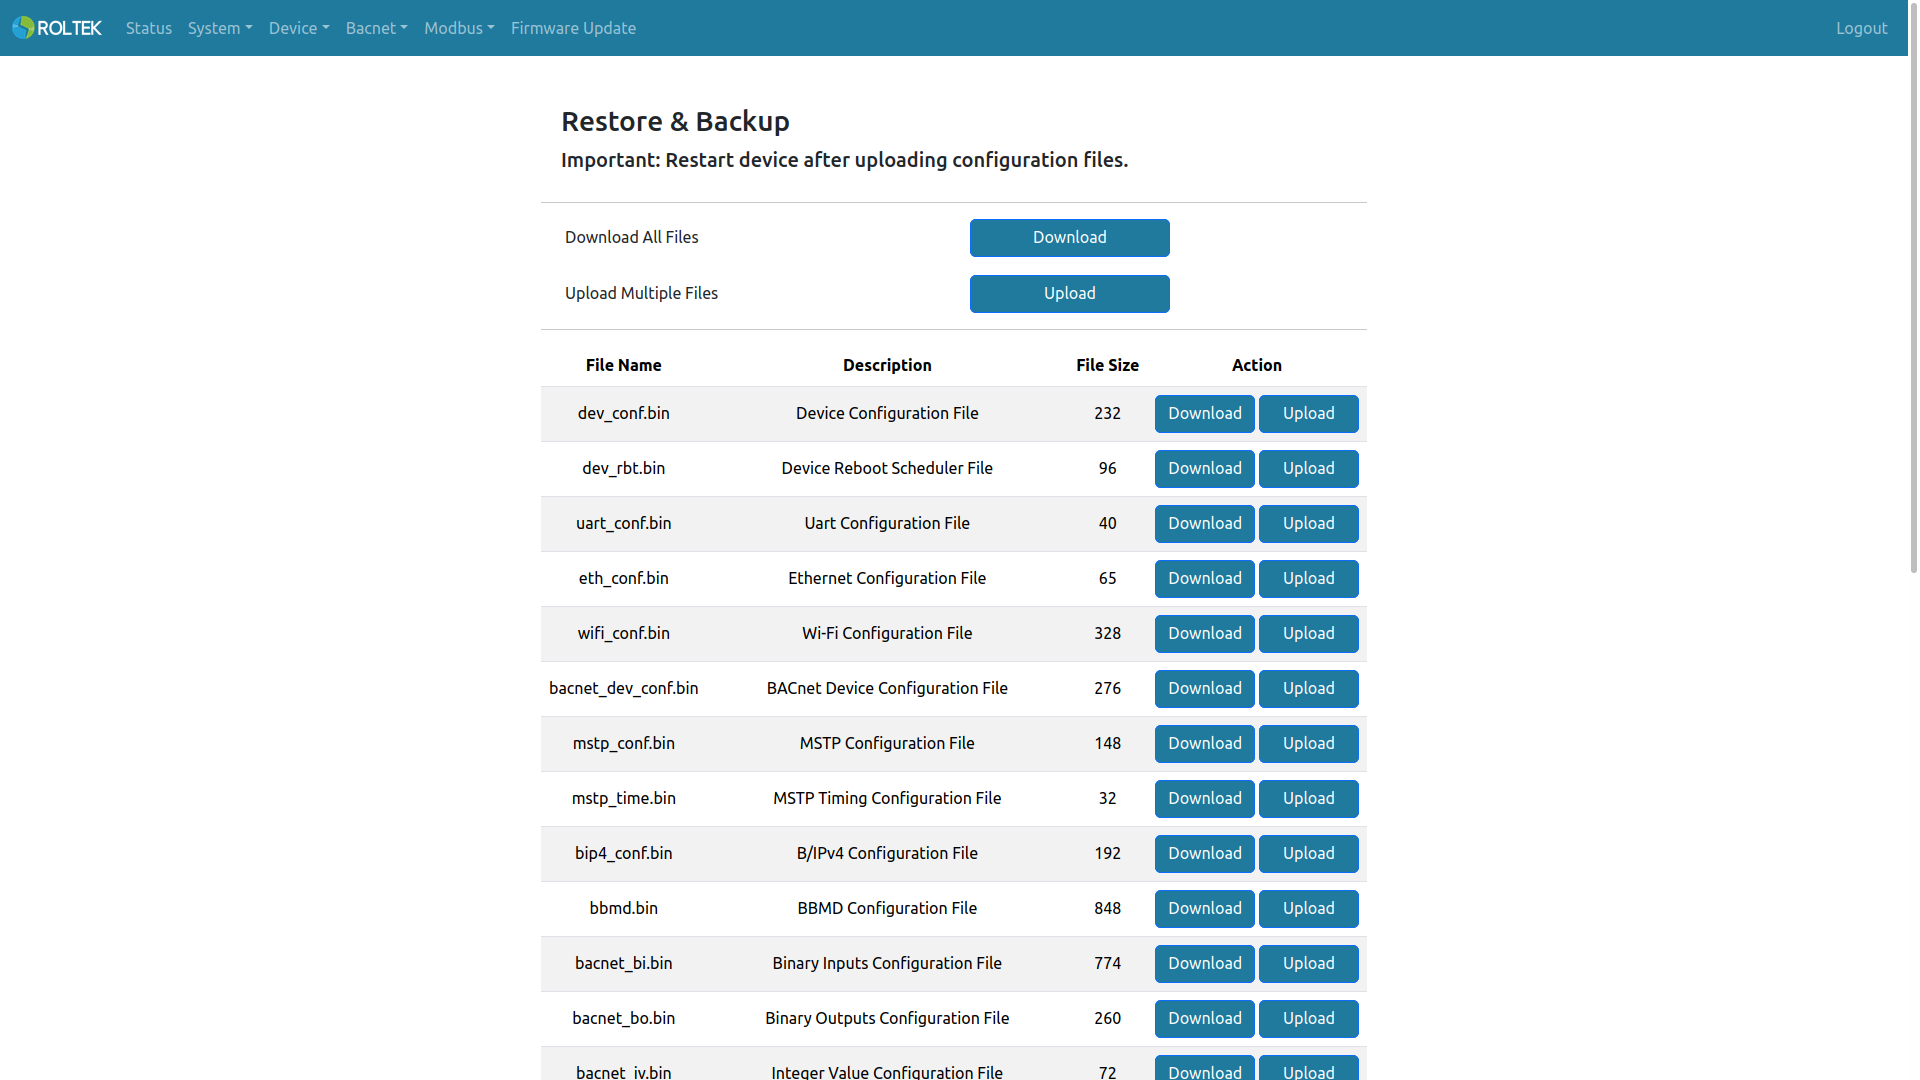Click the 'Download All Files' label

pos(631,238)
